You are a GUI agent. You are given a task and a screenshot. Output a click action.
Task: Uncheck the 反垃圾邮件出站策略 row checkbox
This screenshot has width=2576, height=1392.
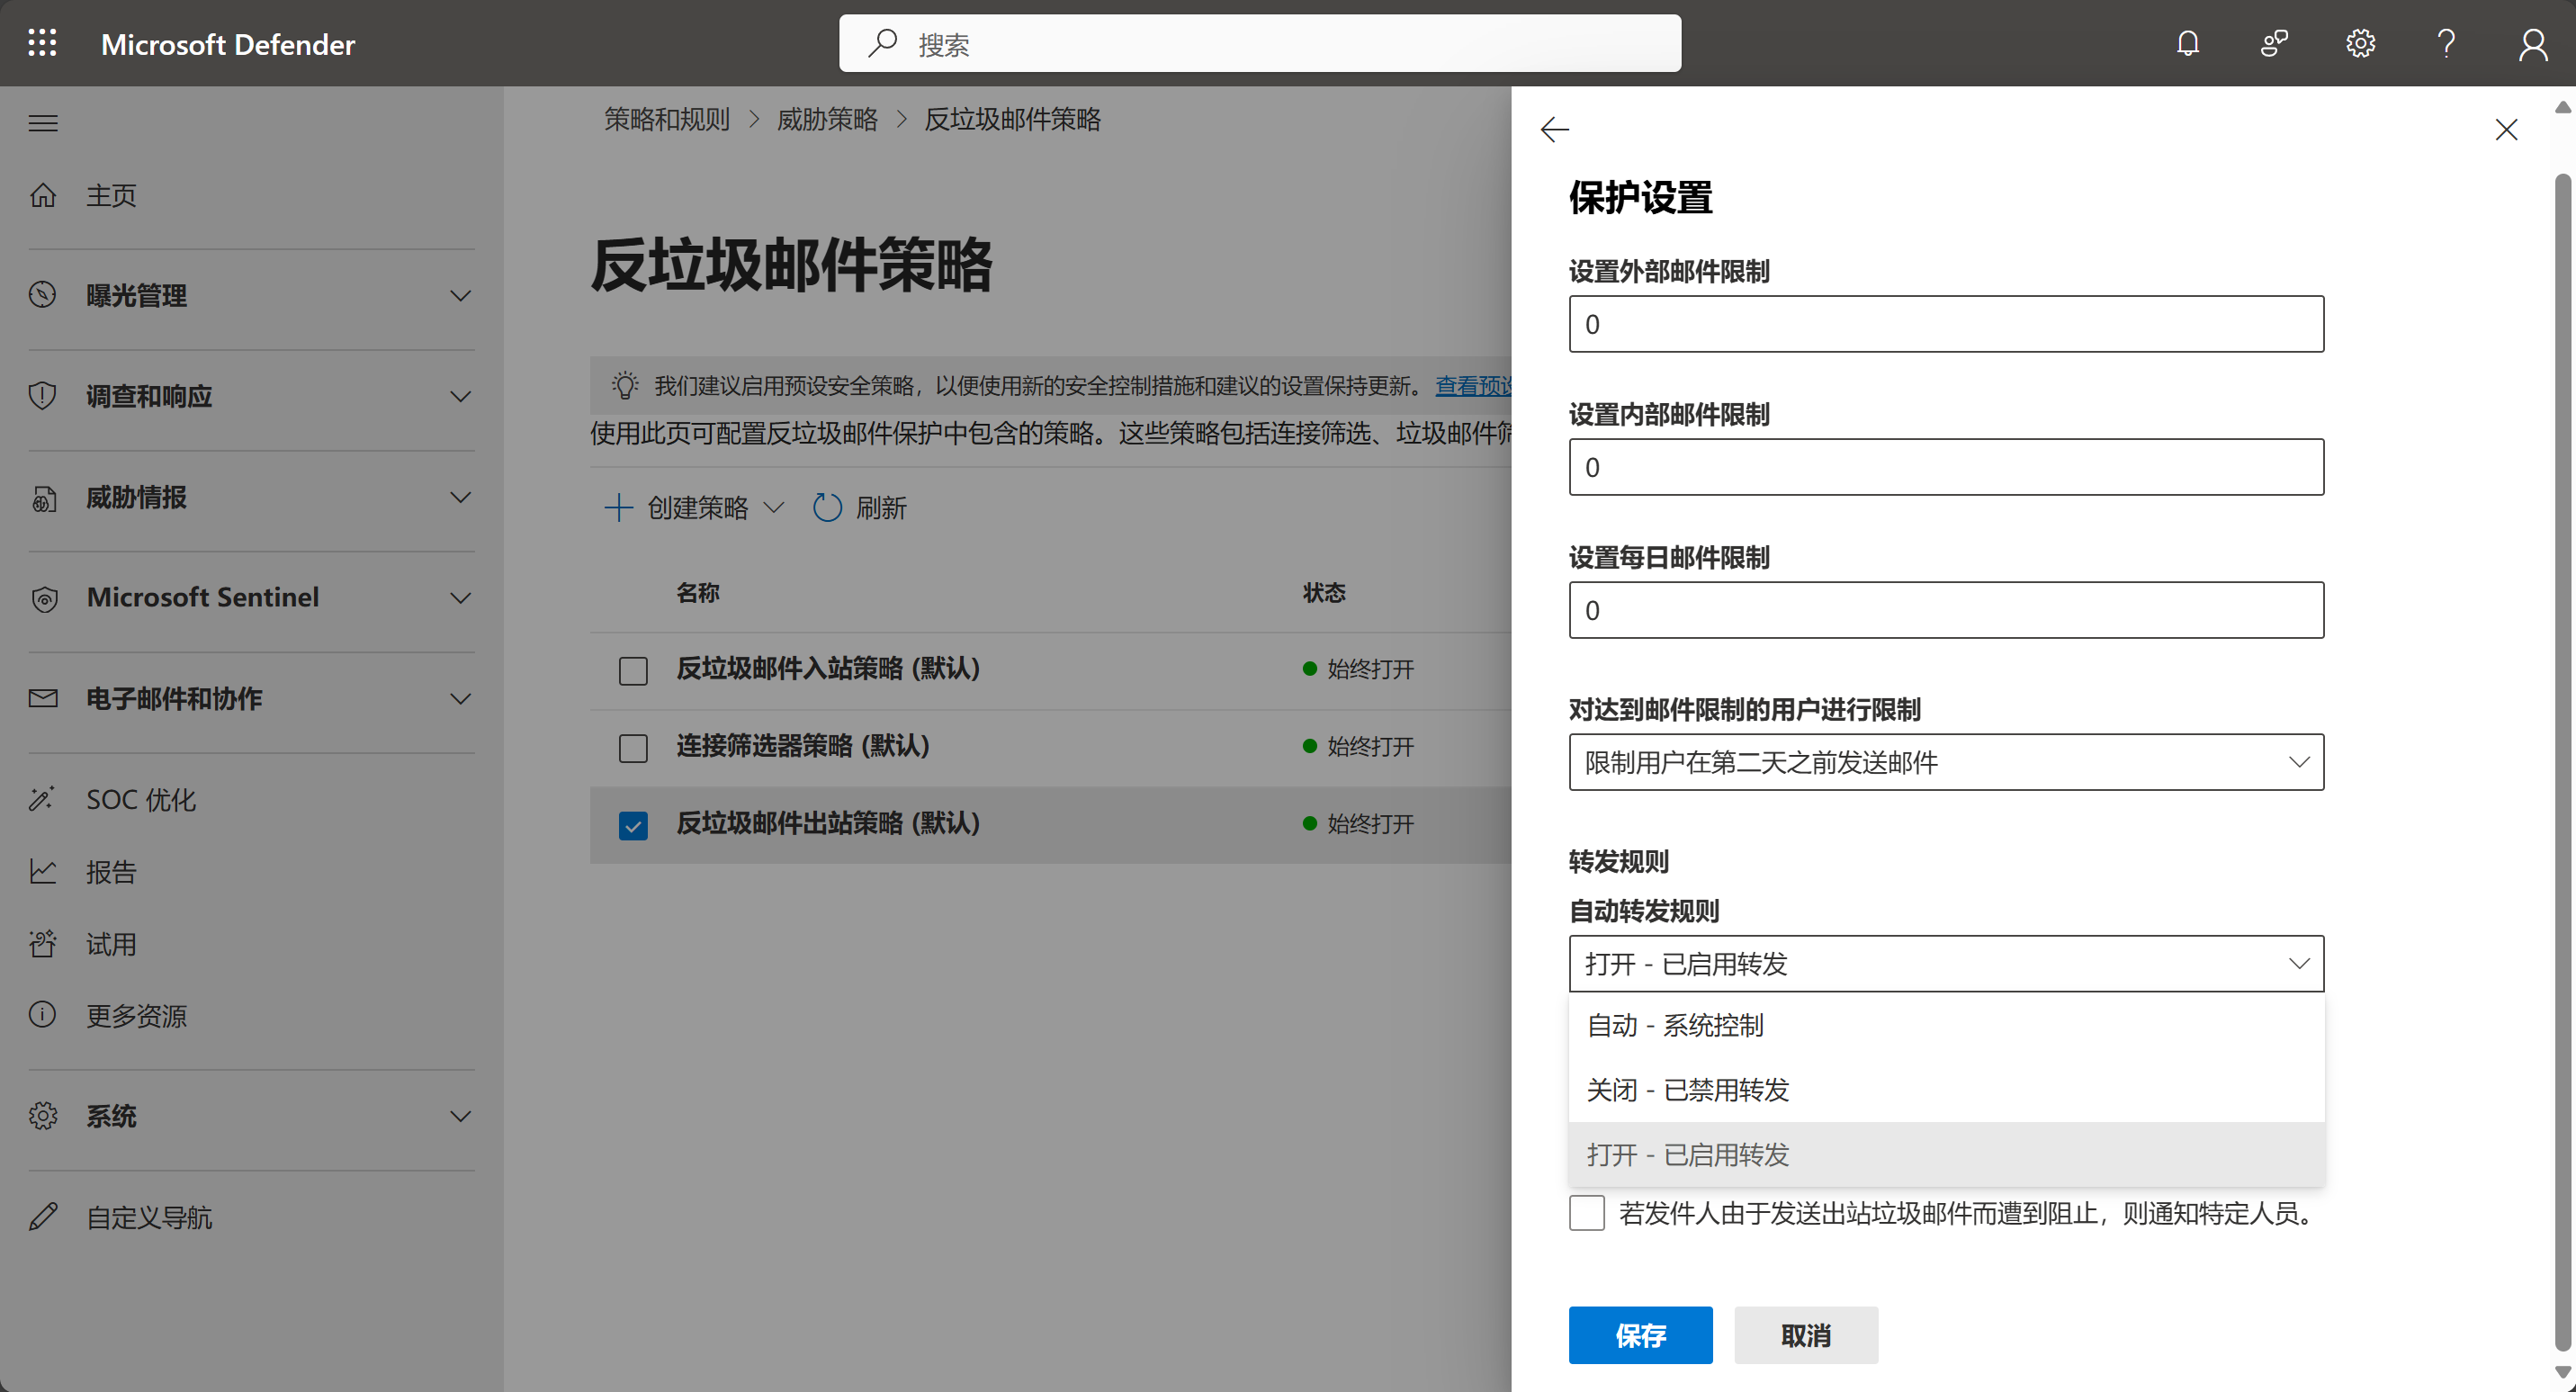tap(633, 825)
